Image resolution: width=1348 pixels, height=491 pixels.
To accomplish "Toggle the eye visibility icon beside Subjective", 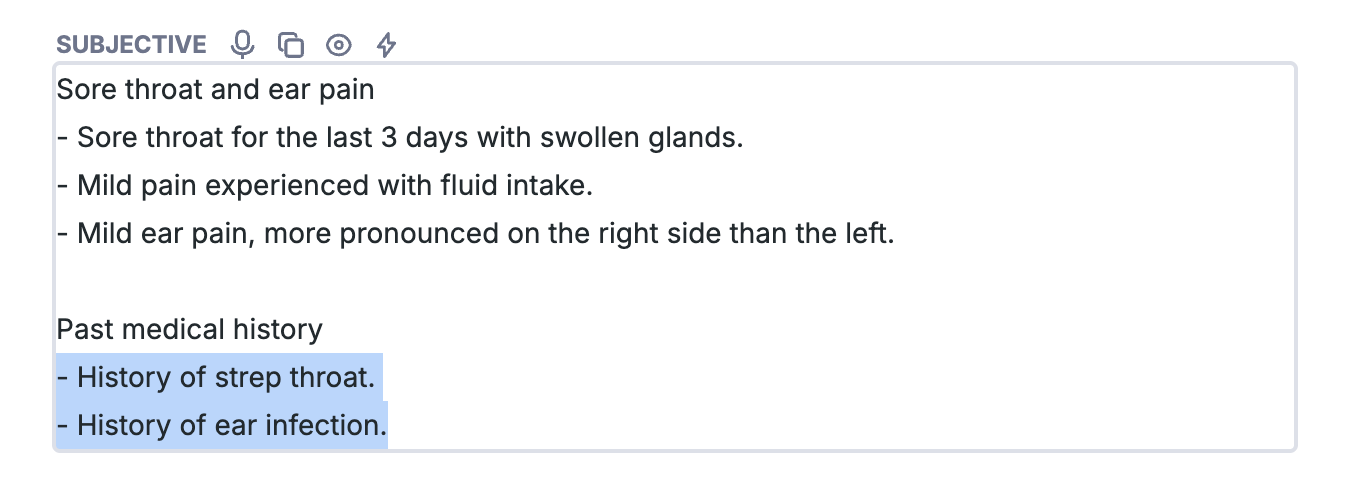I will point(339,44).
